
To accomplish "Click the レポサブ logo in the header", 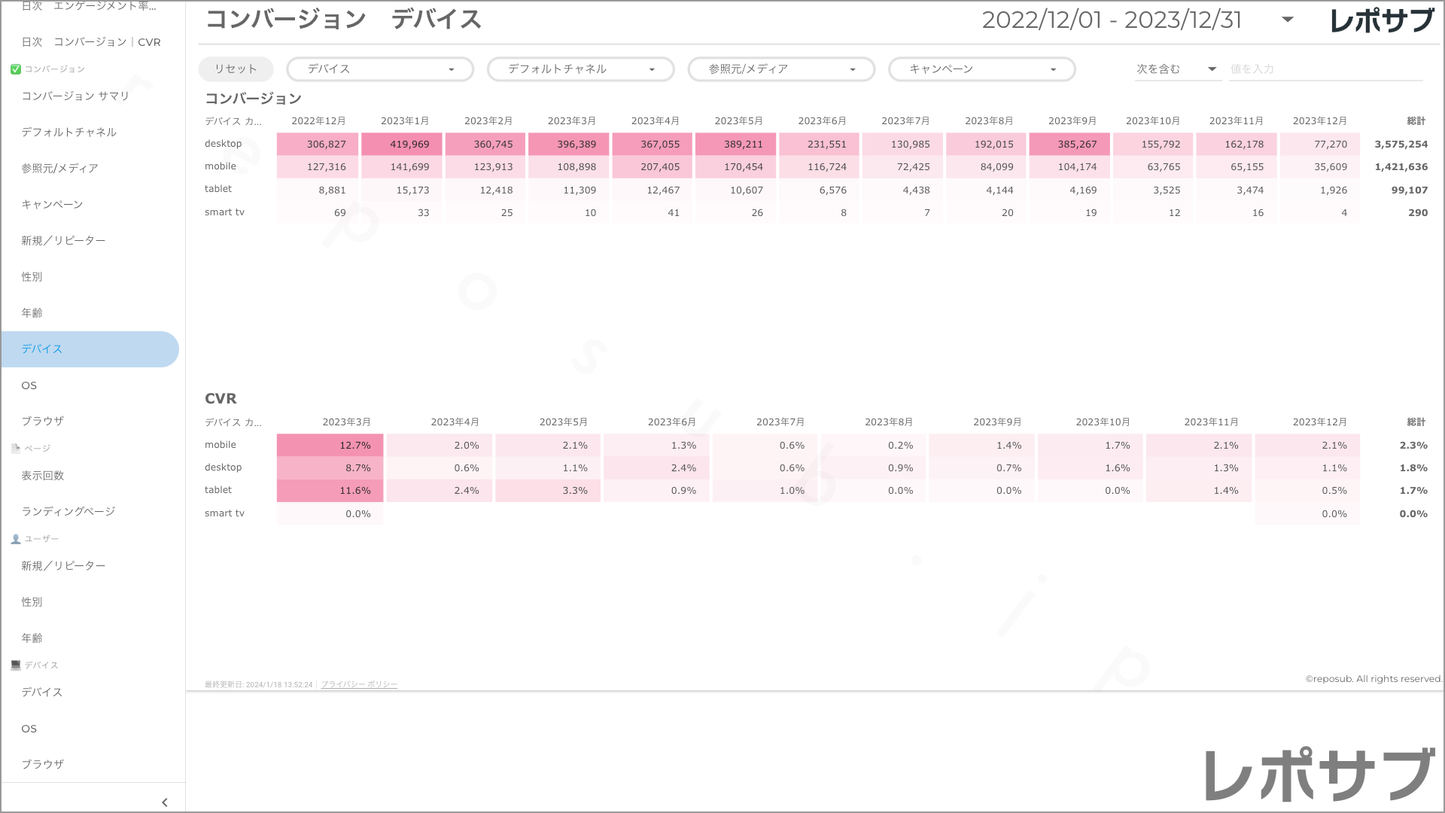I will pos(1381,21).
